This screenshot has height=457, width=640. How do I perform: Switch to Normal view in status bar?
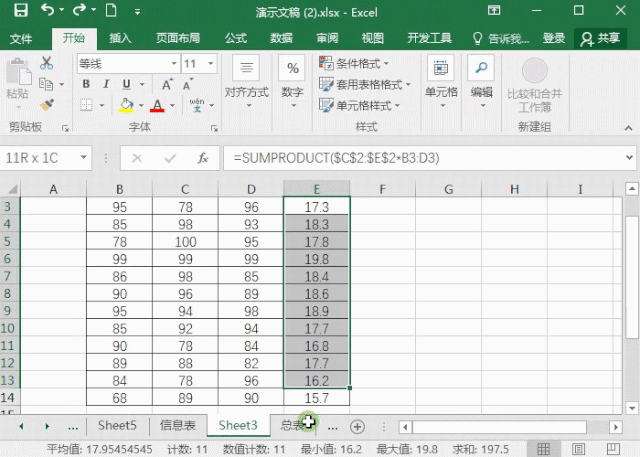pos(543,449)
